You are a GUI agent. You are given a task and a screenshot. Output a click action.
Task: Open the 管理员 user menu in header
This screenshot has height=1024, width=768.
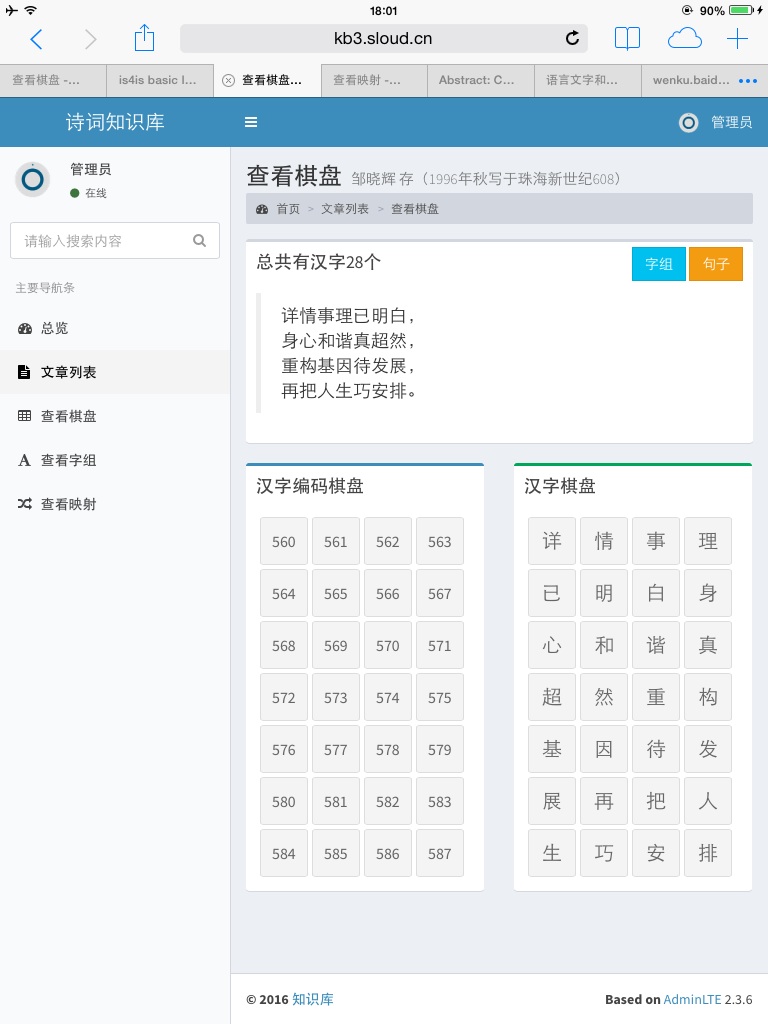point(716,122)
